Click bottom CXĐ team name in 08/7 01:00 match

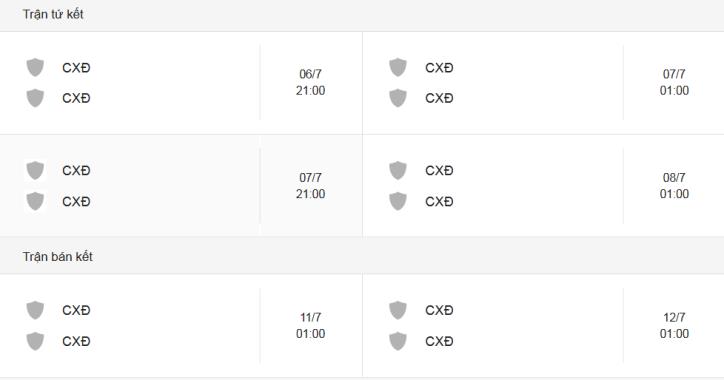click(x=439, y=201)
